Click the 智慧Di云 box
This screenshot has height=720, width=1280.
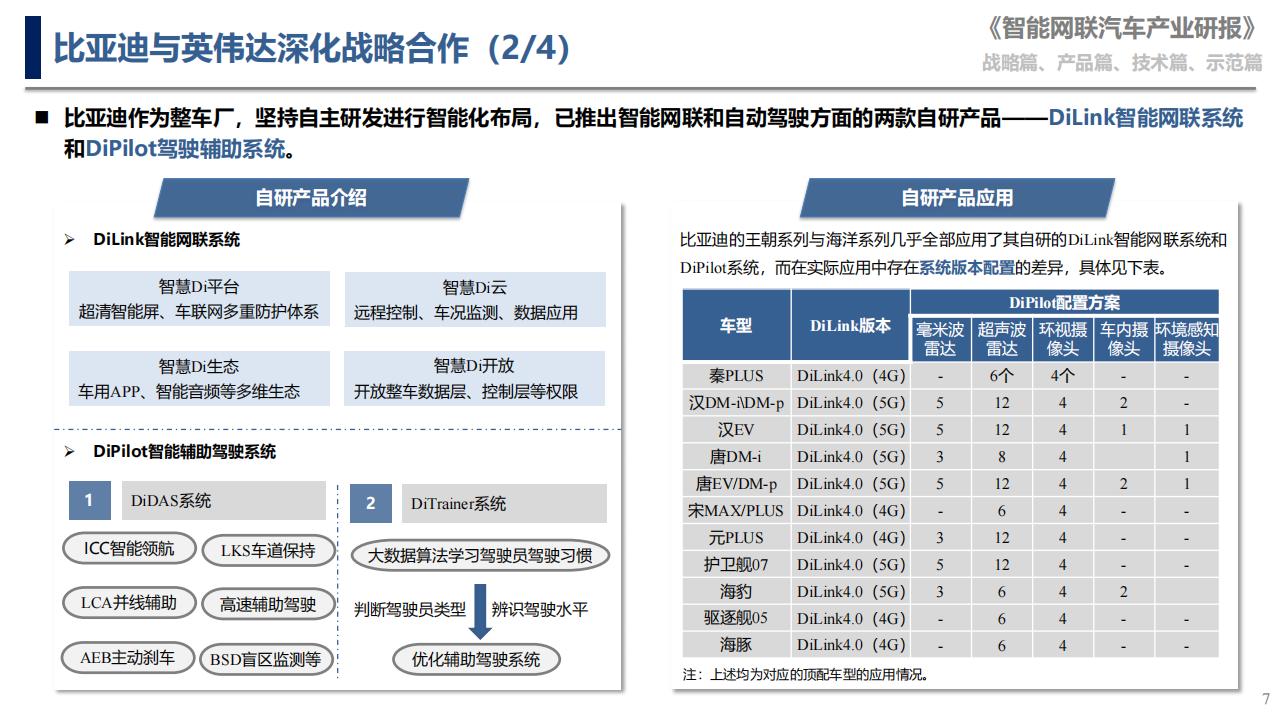(475, 299)
